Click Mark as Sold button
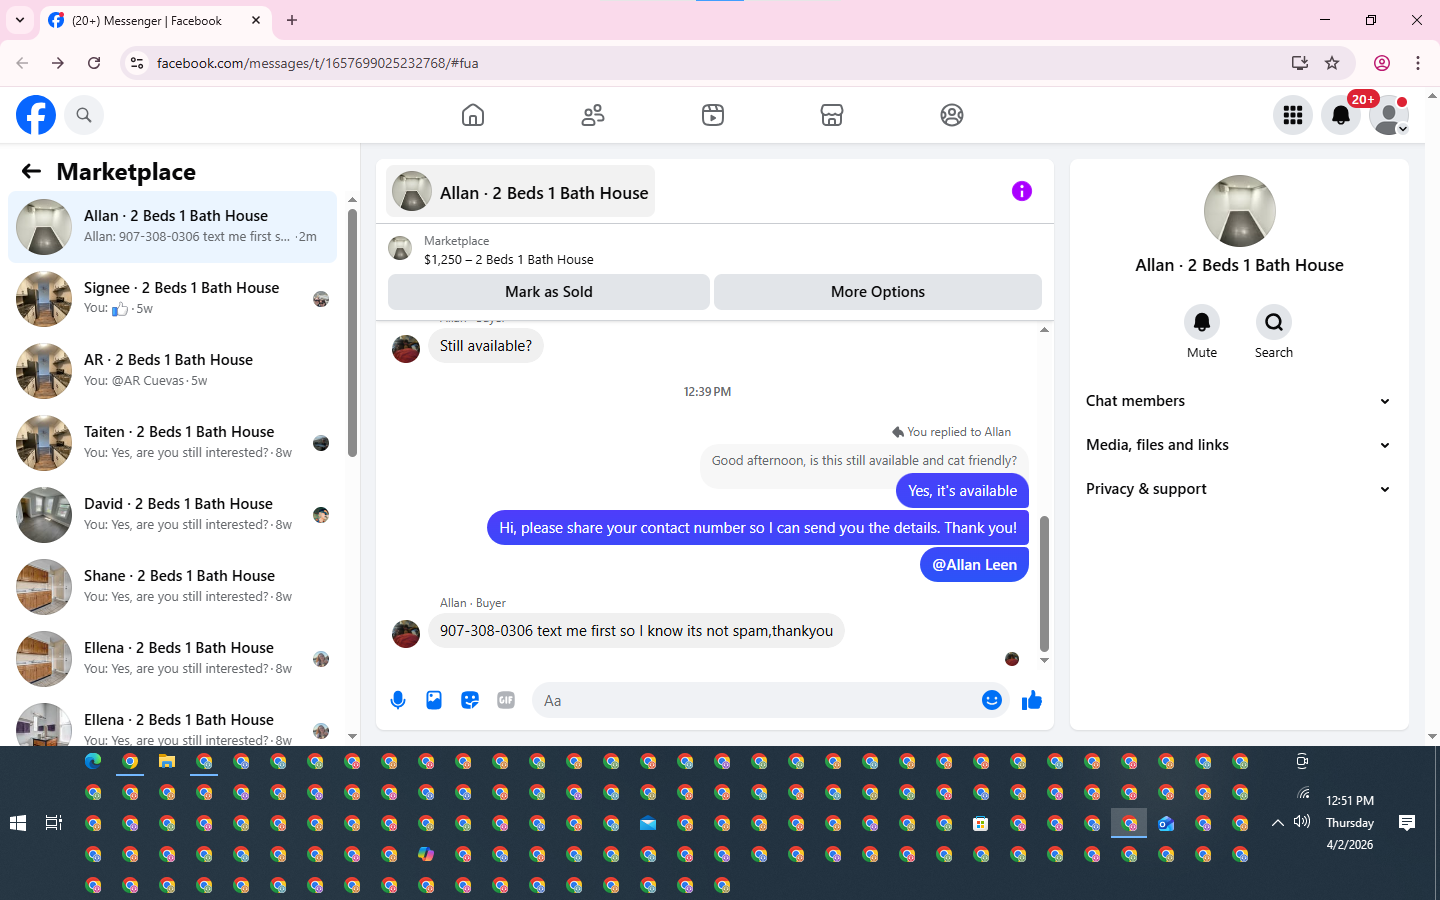 tap(549, 292)
